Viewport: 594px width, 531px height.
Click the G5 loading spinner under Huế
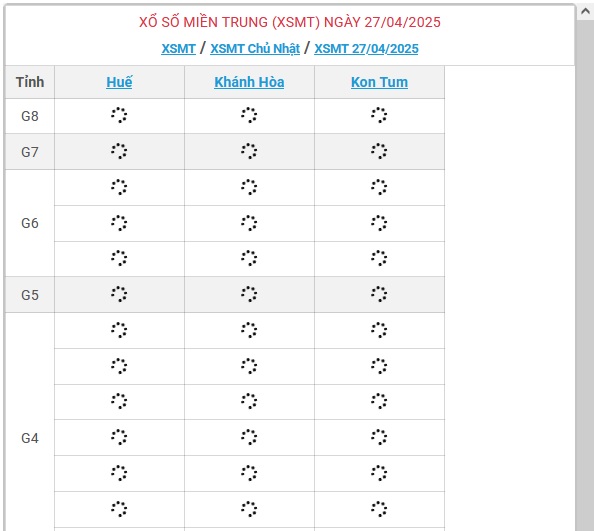pos(119,294)
